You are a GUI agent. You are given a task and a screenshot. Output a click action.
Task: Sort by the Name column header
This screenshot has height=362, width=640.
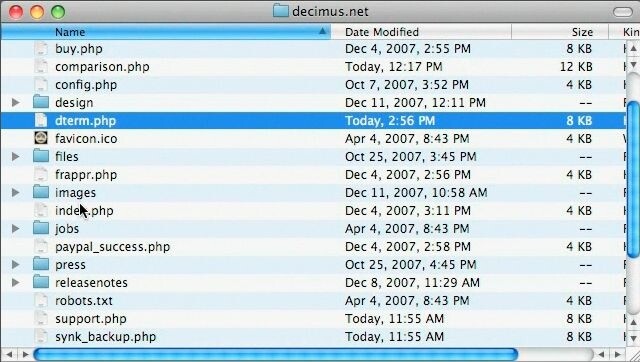click(166, 32)
